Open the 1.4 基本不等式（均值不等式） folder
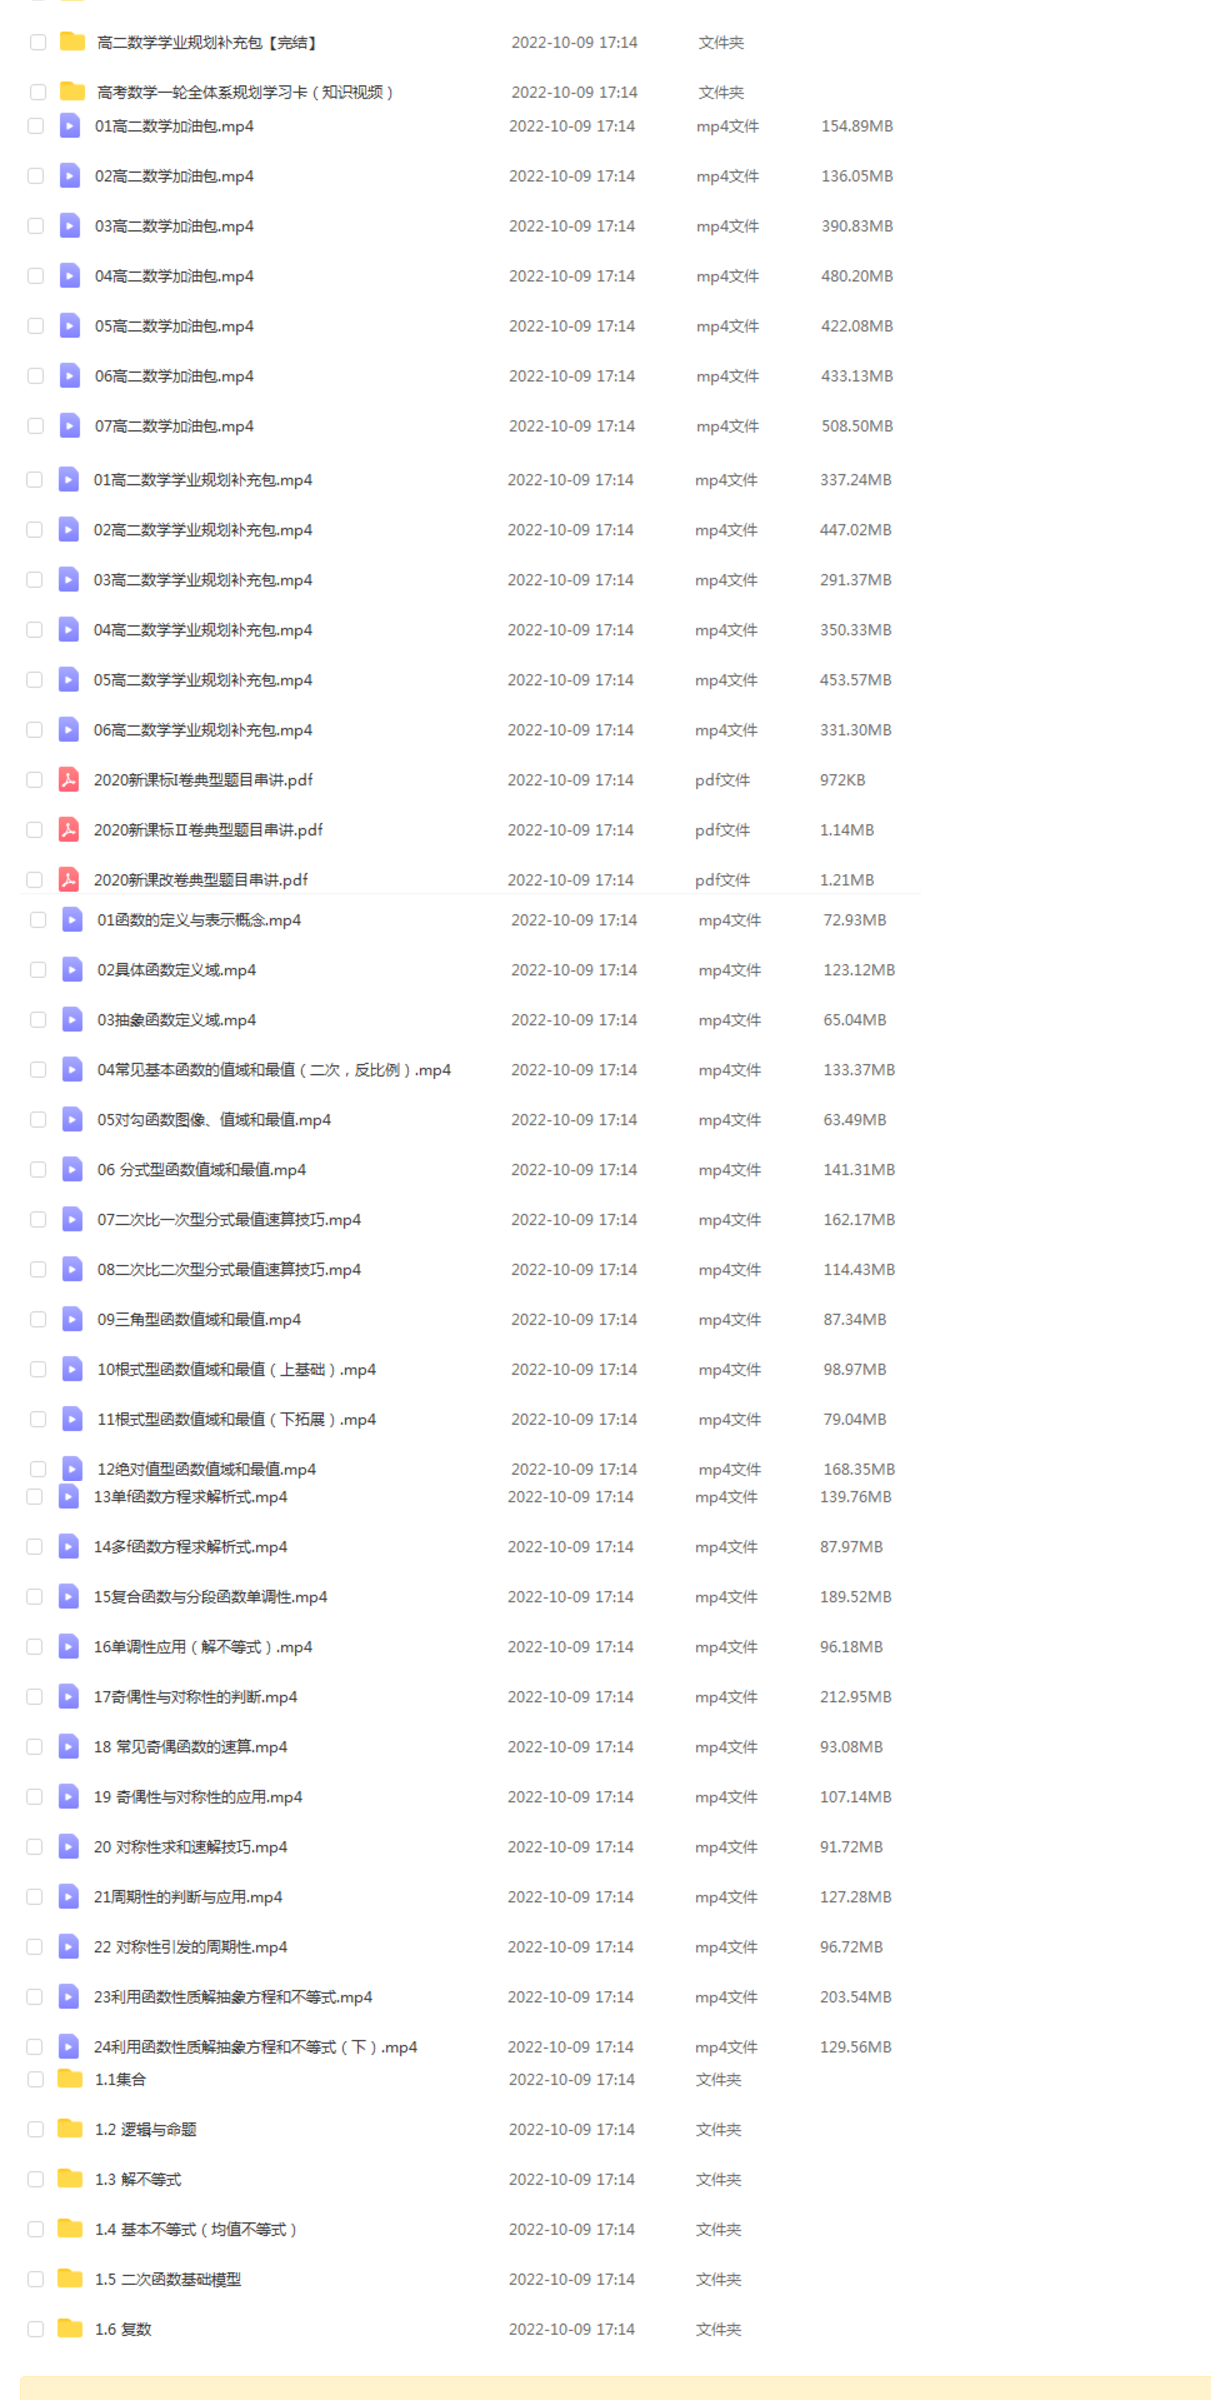The width and height of the screenshot is (1211, 2400). 196,2229
